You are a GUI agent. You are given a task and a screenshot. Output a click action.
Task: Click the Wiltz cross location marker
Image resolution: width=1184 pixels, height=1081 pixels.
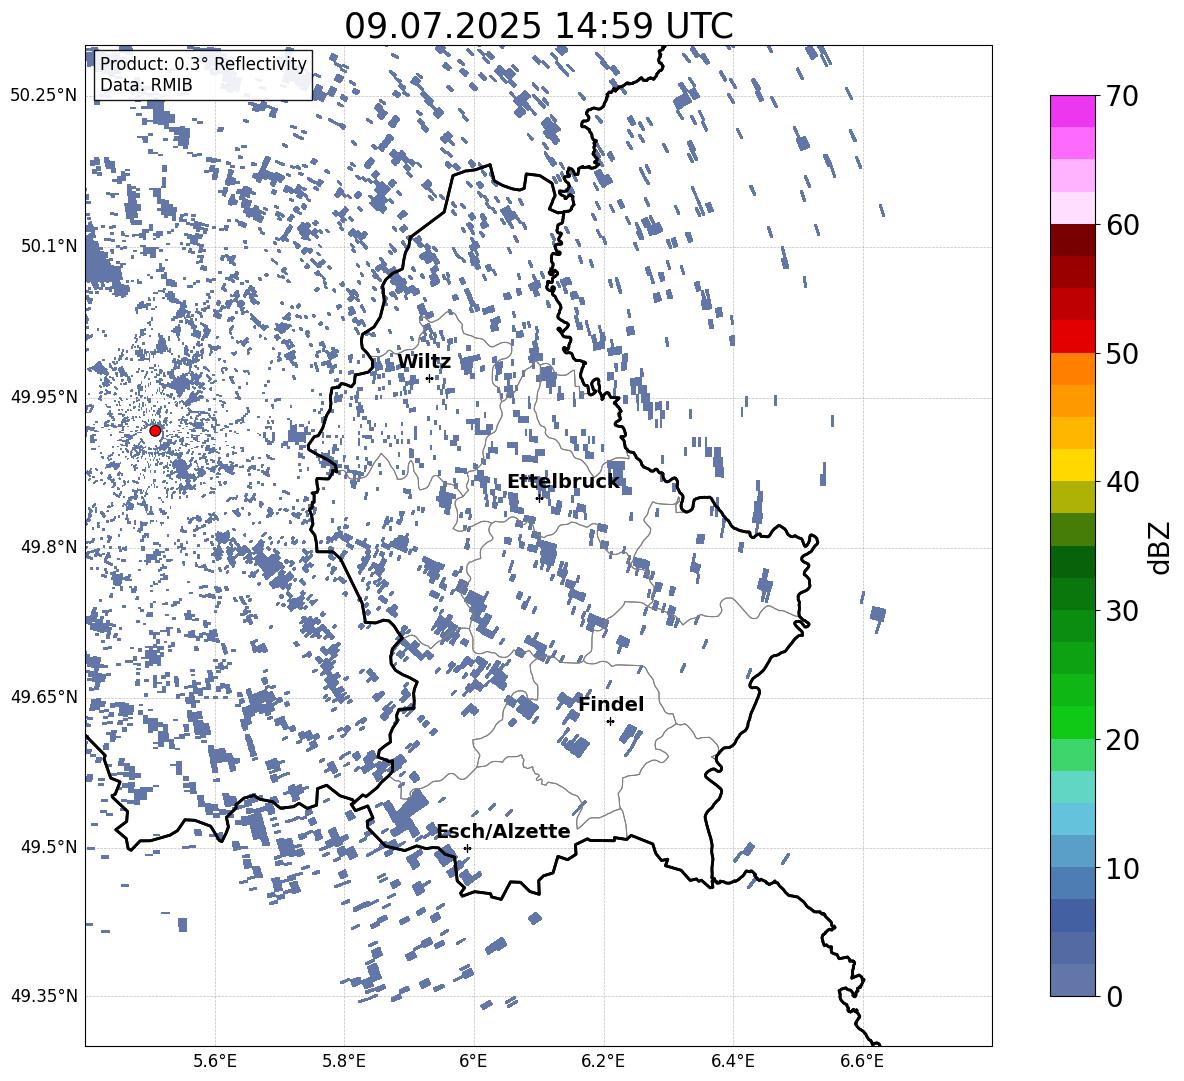pos(429,378)
